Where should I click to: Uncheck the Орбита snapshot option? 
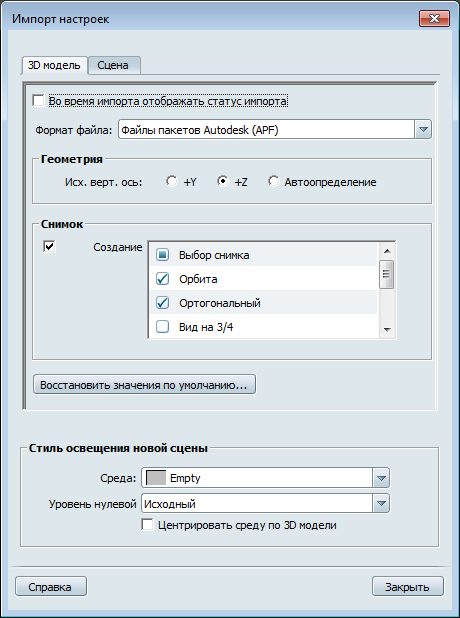162,279
